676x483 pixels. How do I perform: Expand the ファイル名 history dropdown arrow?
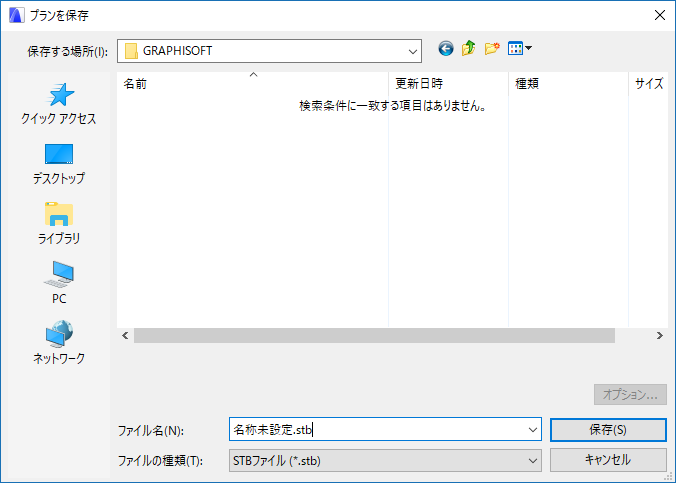pyautogui.click(x=532, y=430)
